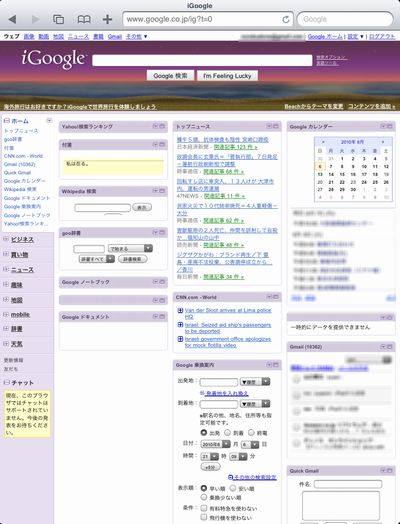Reload the page with the refresh icon
400x524 pixels.
click(x=286, y=19)
